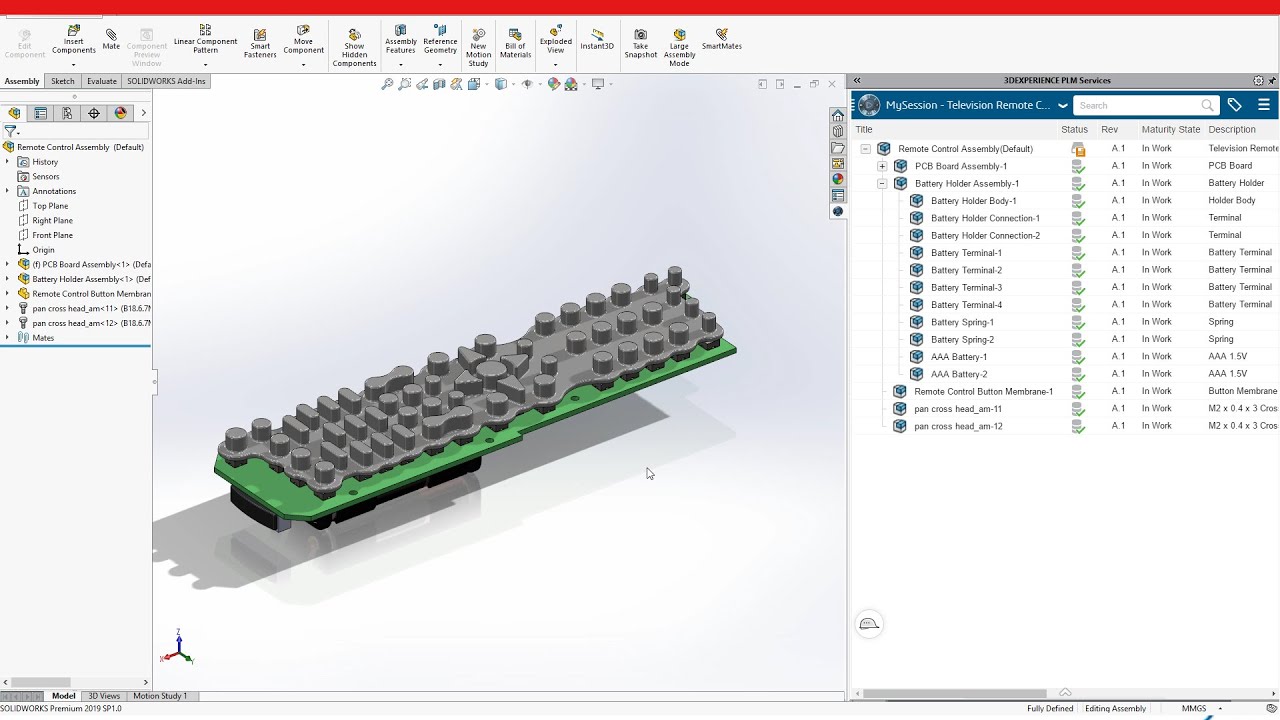
Task: Open the Exploded View tool
Action: pos(555,40)
